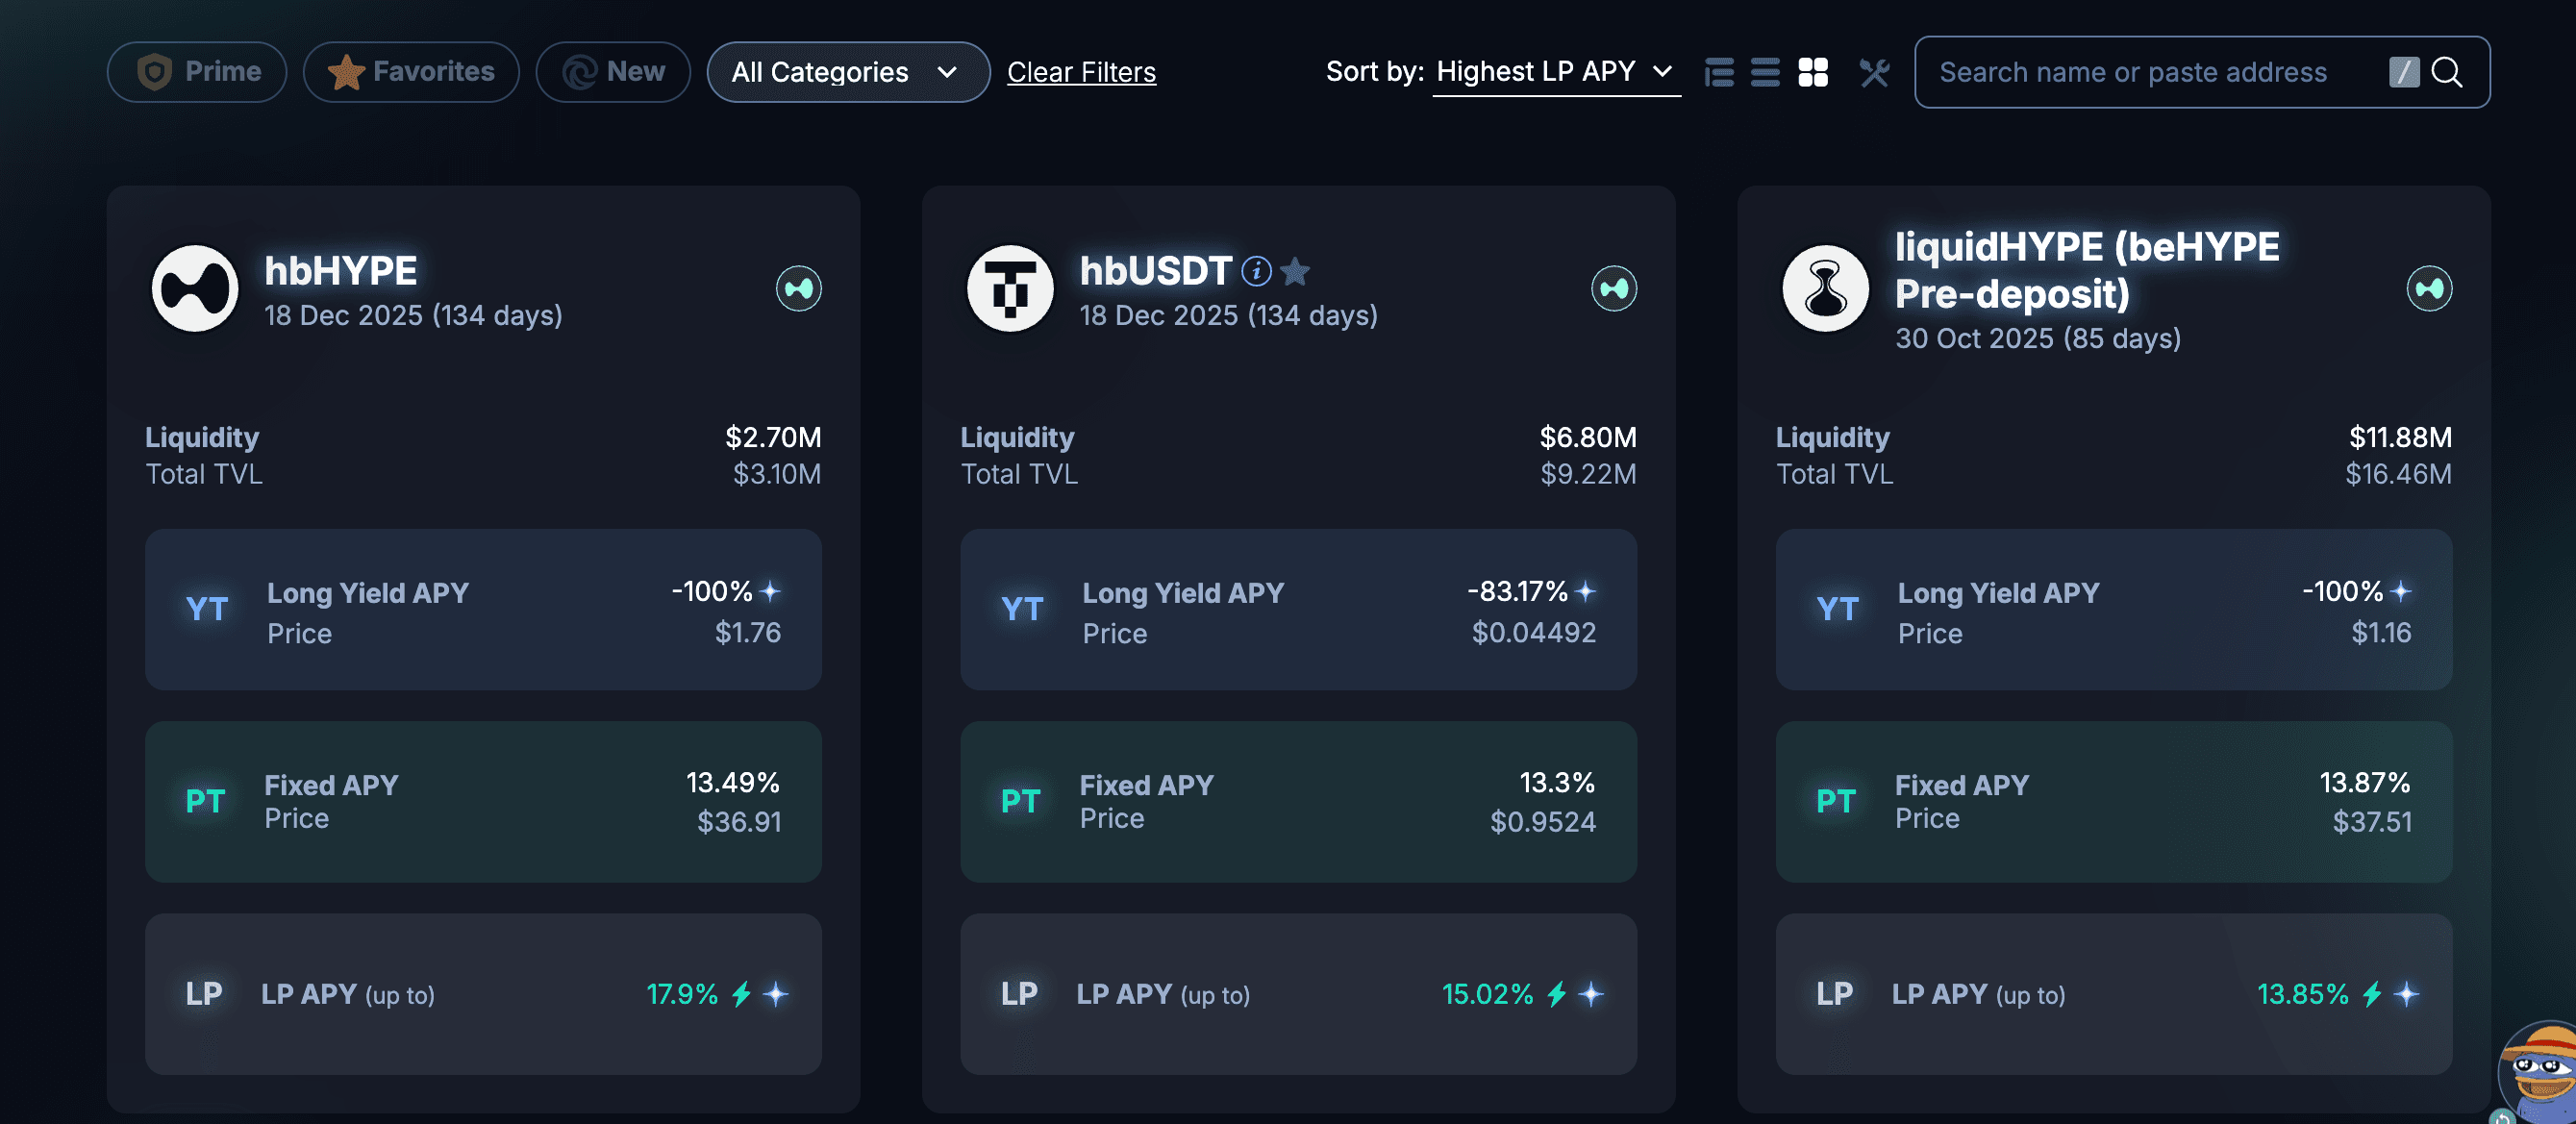Click sparkle icon beside liquidHYPE -100% yield
The height and width of the screenshot is (1124, 2576).
pyautogui.click(x=2401, y=591)
